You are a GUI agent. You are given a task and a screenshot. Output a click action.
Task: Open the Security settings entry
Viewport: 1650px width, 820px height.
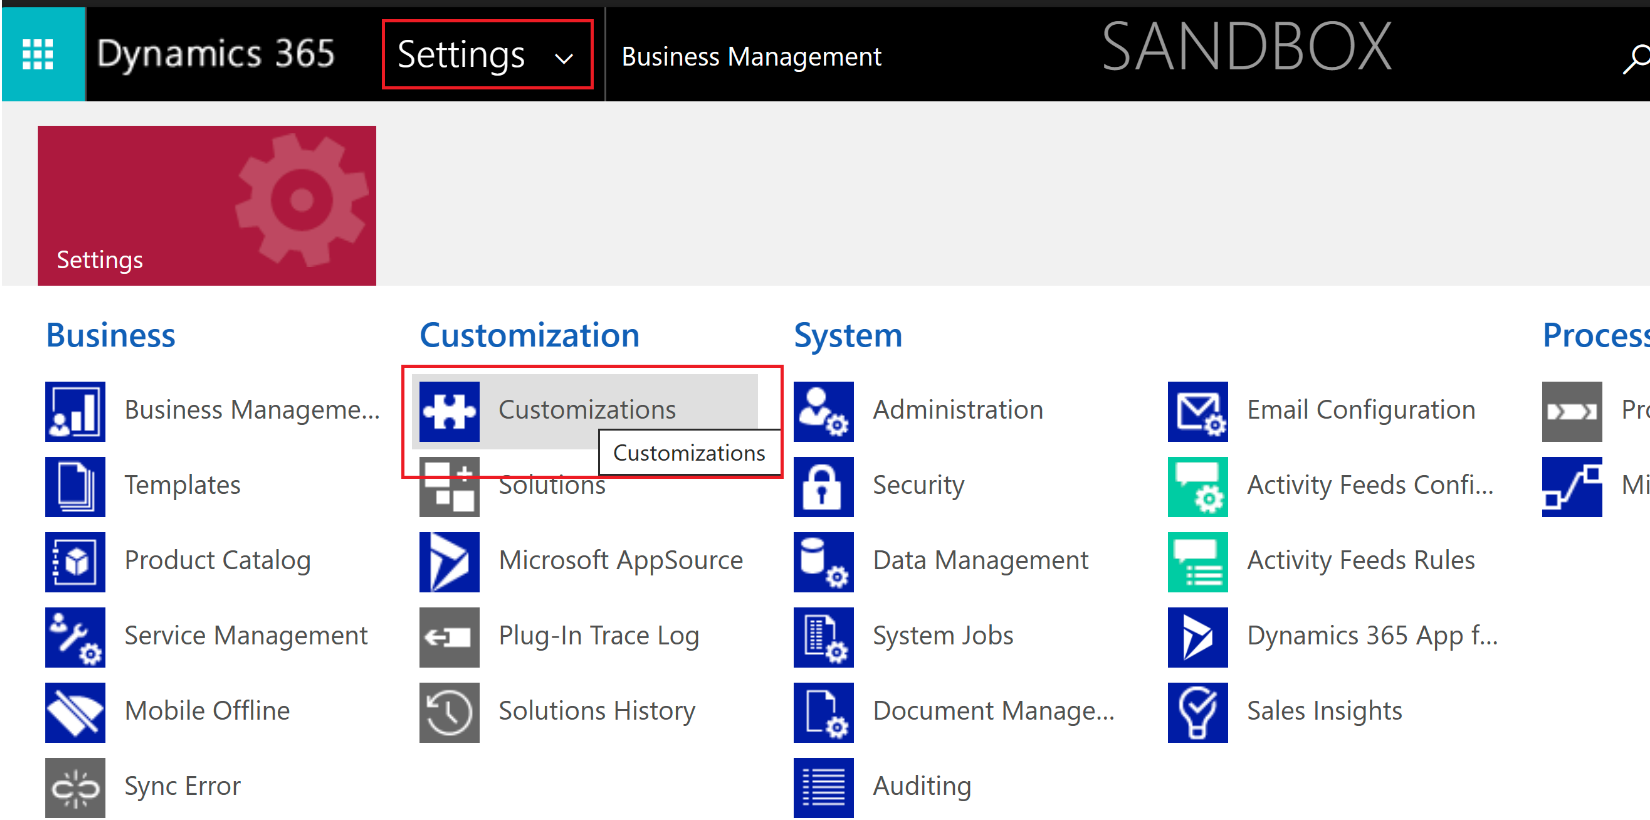click(919, 485)
